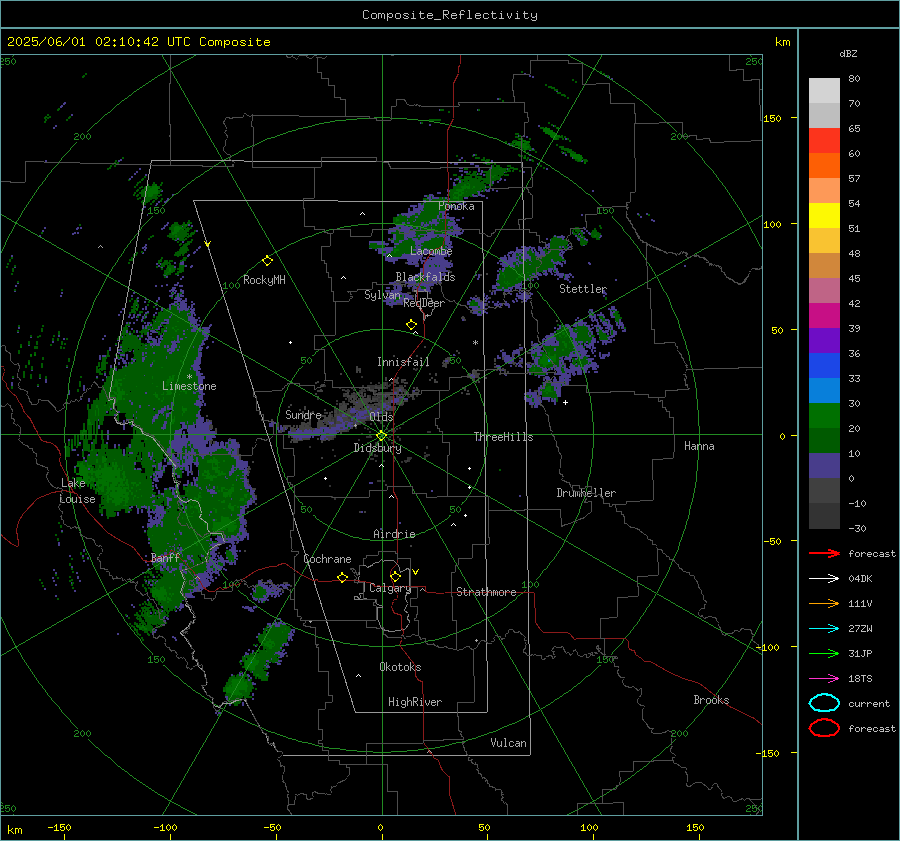The width and height of the screenshot is (900, 841).
Task: Click the 04DK legend label
Action: [860, 579]
